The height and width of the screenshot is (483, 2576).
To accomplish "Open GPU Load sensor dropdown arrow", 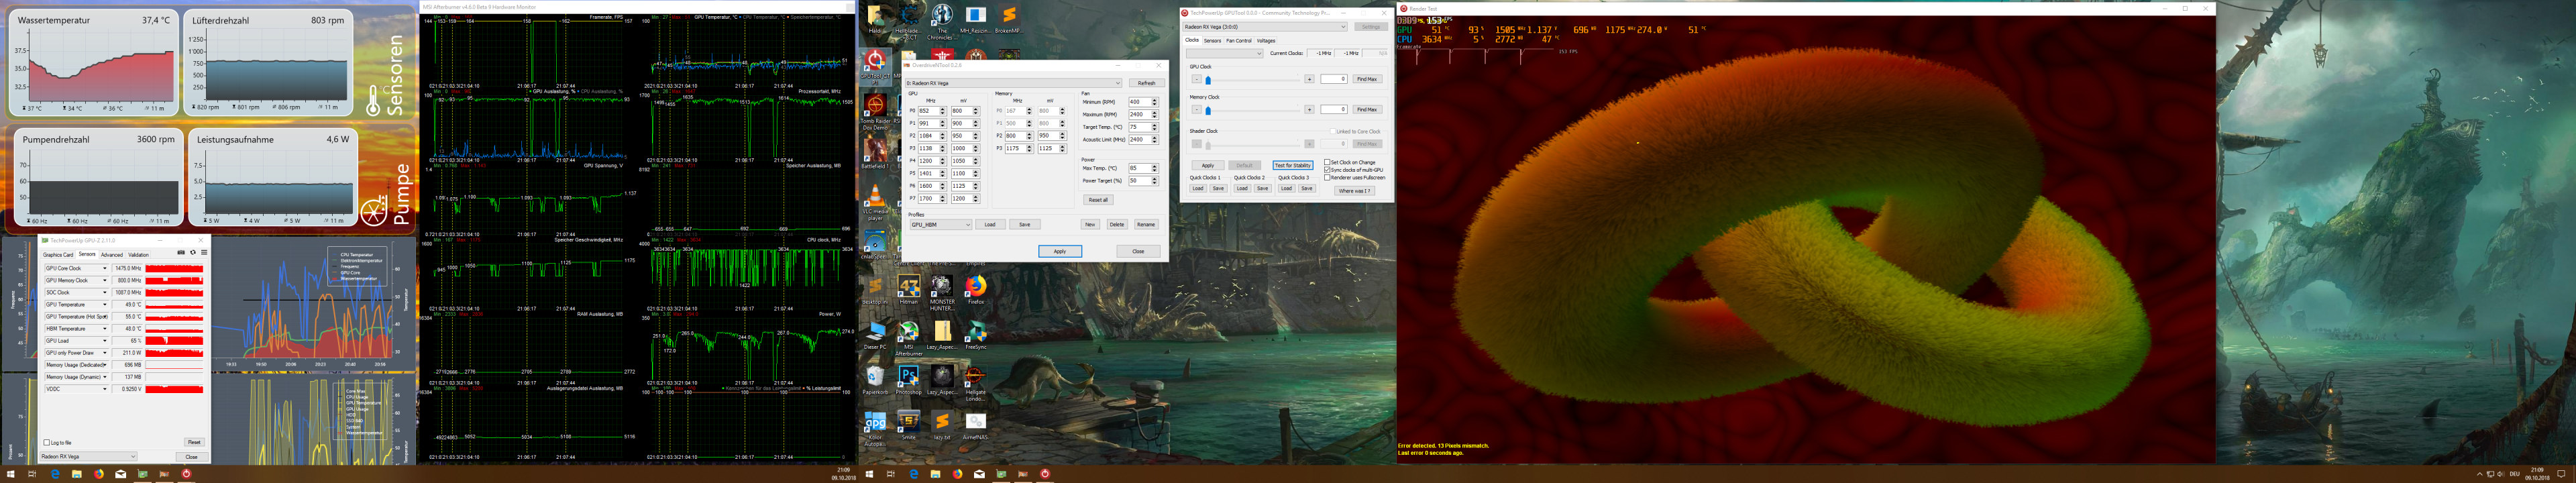I will [x=104, y=341].
